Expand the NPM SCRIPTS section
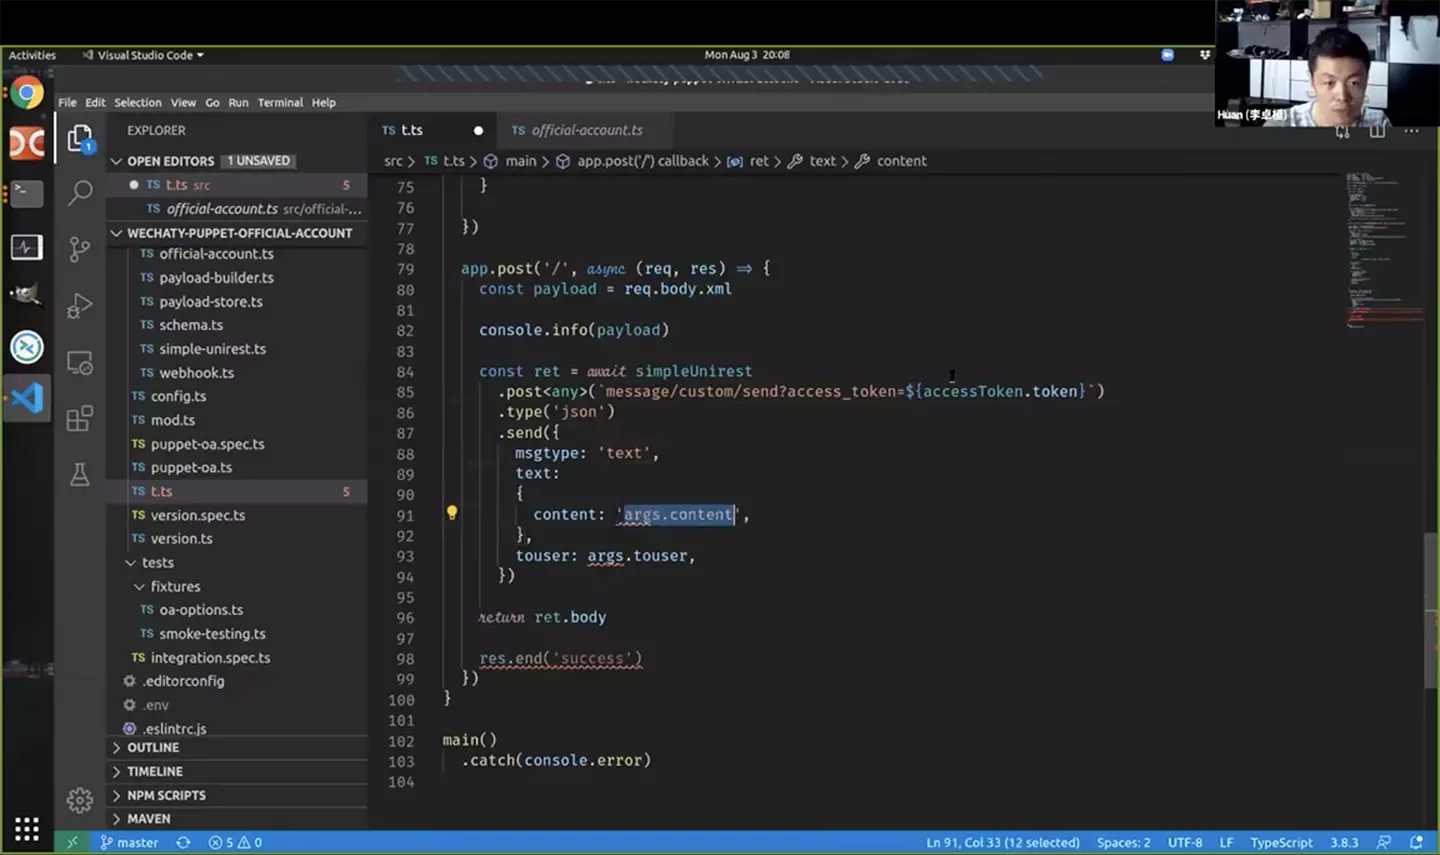 (x=166, y=796)
